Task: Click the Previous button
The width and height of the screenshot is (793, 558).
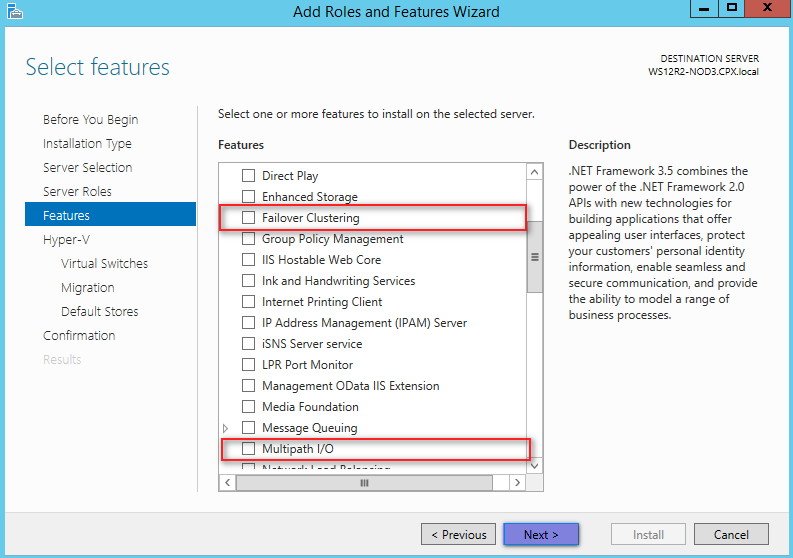Action: pos(459,535)
